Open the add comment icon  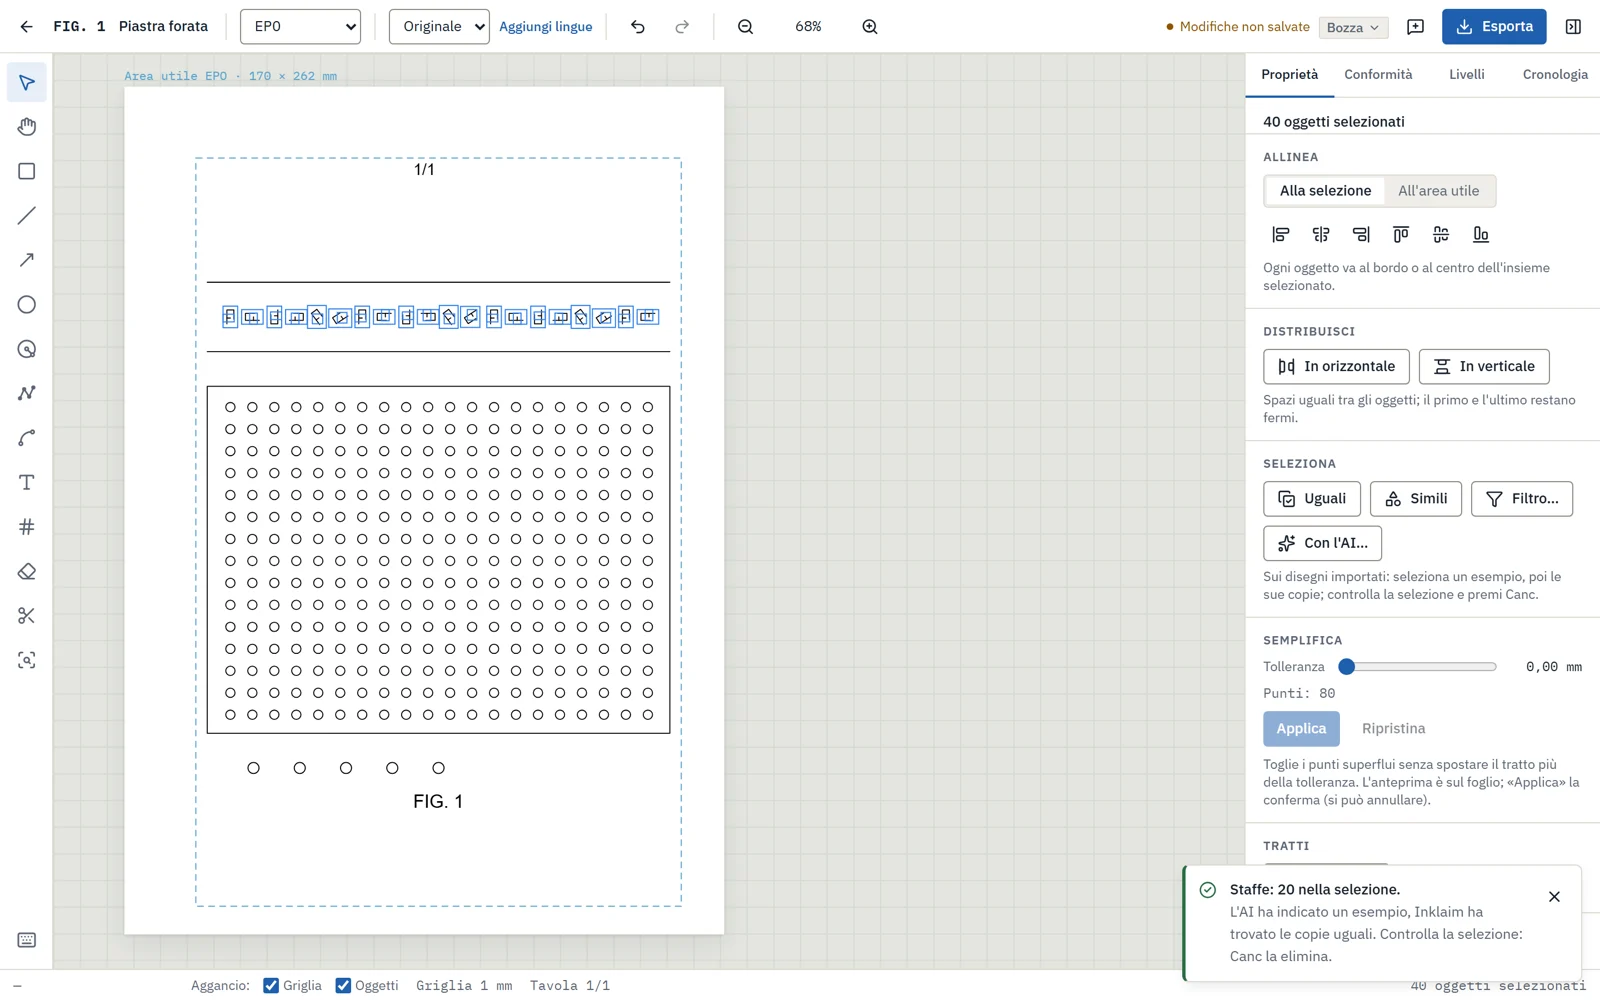(x=1415, y=27)
